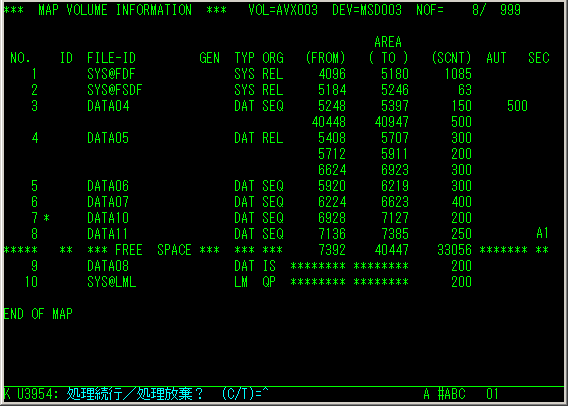Click the asterisk marker beside row 7
Screen dimensions: 568x406
46,218
